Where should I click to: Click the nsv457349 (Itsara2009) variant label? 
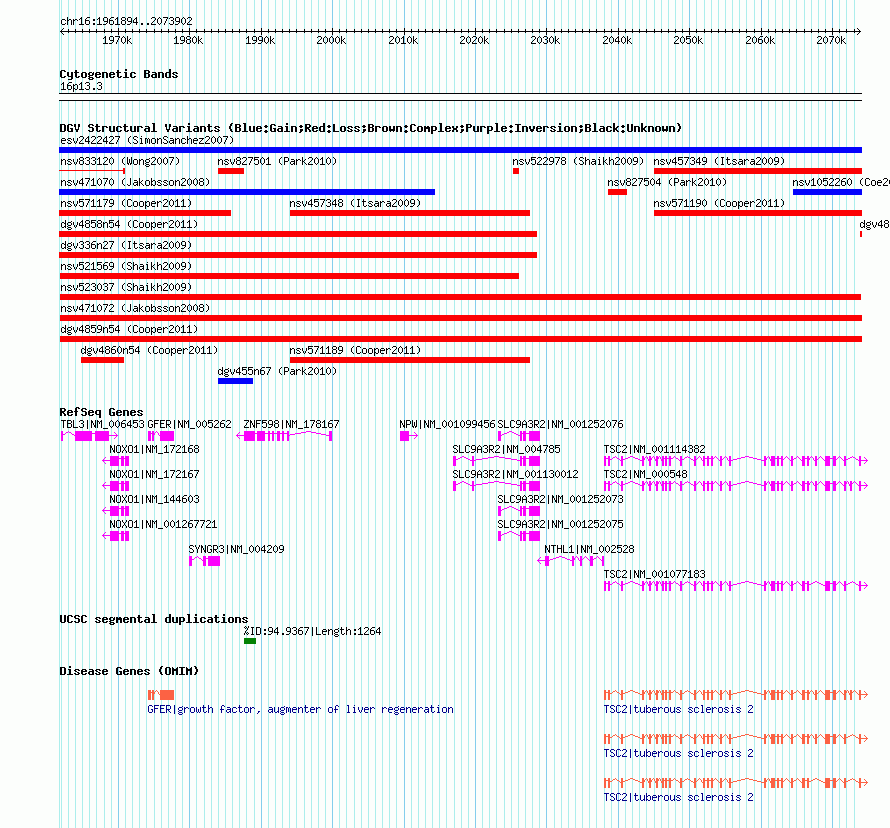click(719, 161)
